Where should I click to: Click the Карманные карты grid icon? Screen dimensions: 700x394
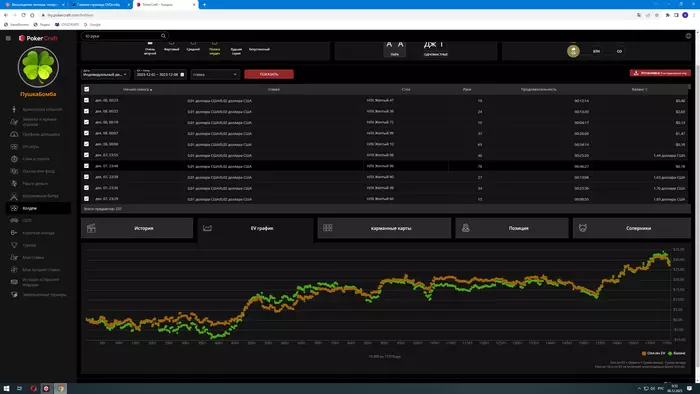(328, 228)
